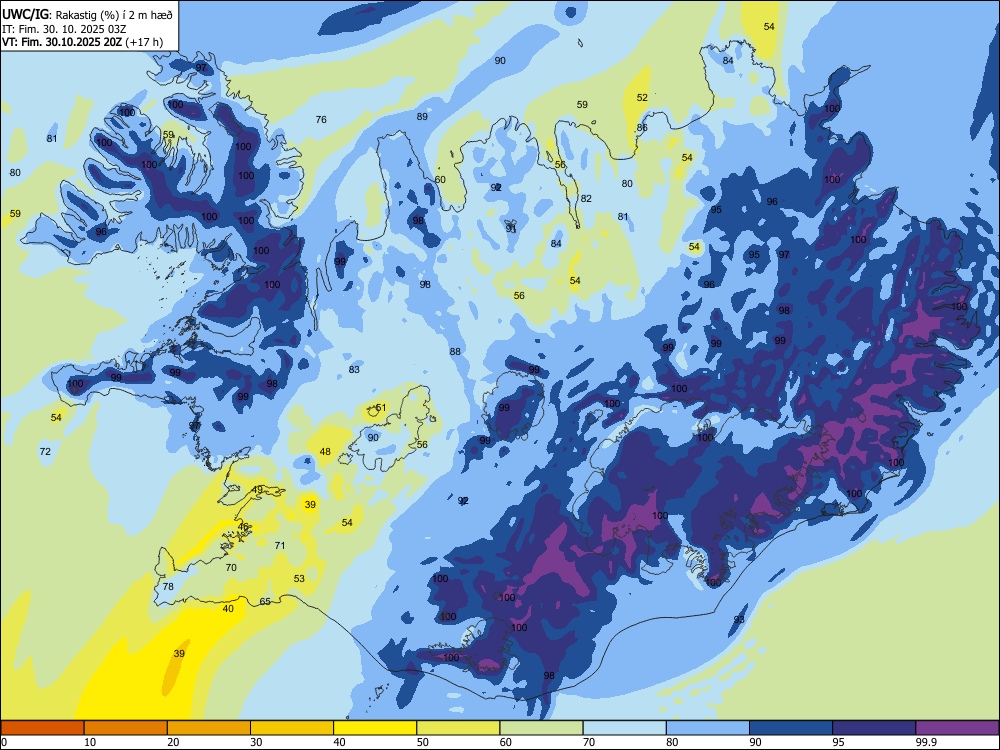Click the '78' humidity value on the map

pos(168,587)
